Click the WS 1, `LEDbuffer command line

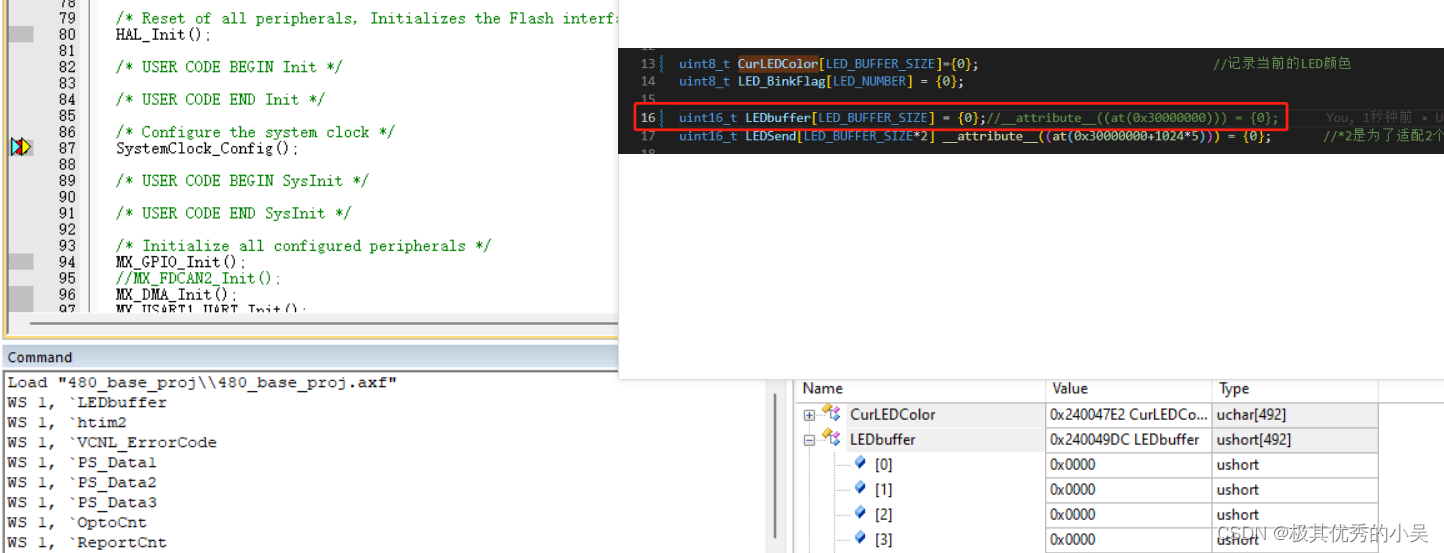pyautogui.click(x=87, y=402)
